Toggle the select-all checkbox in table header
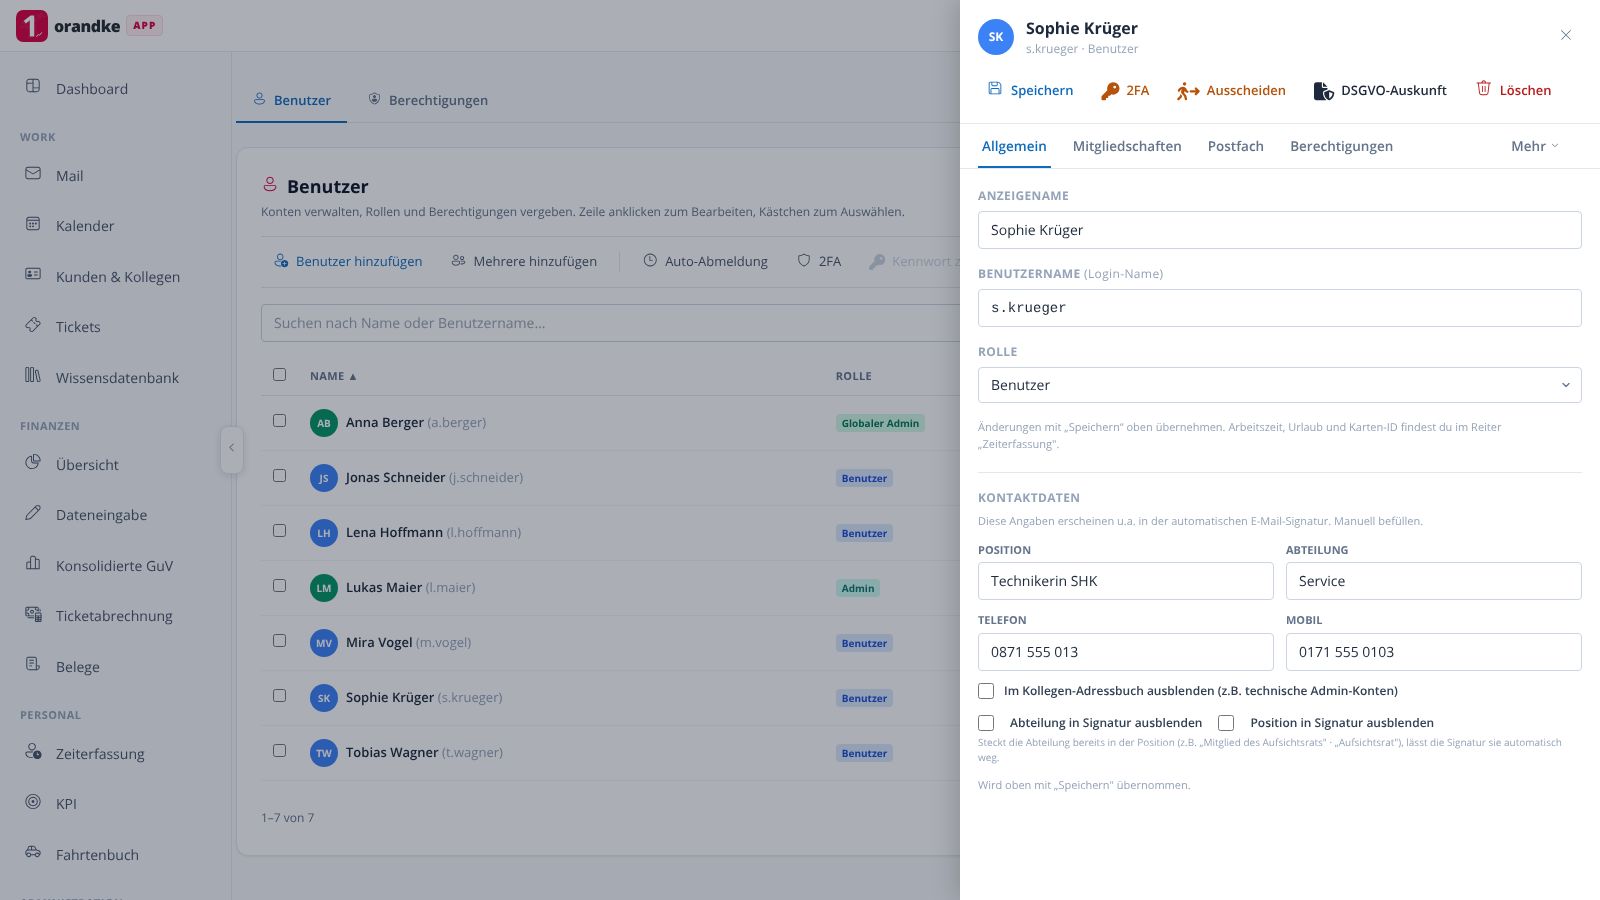The image size is (1600, 900). pos(279,375)
